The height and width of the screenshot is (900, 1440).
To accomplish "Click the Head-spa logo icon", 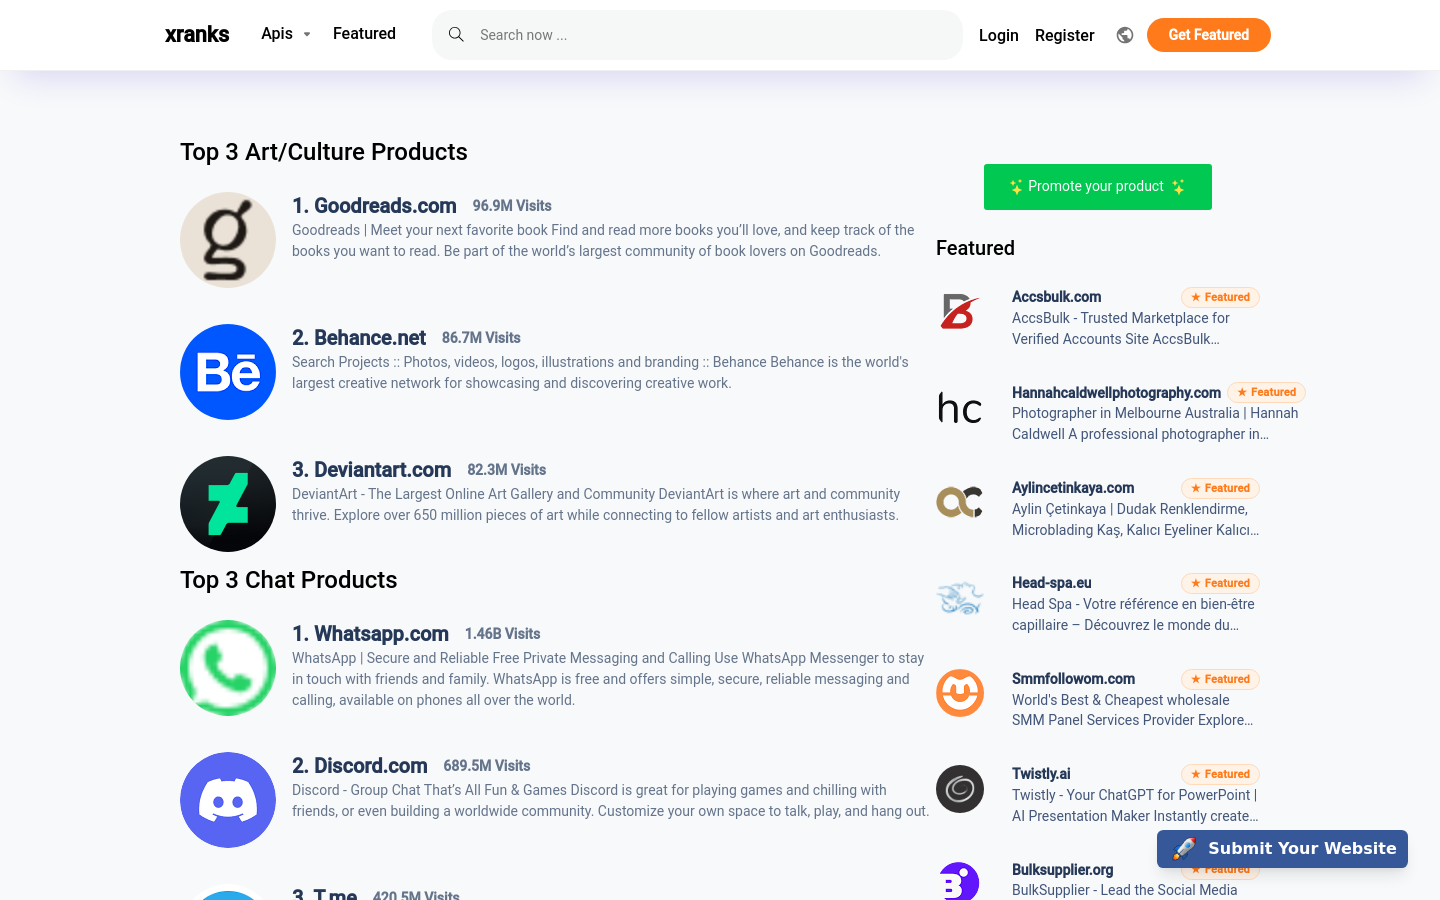I will click(960, 598).
